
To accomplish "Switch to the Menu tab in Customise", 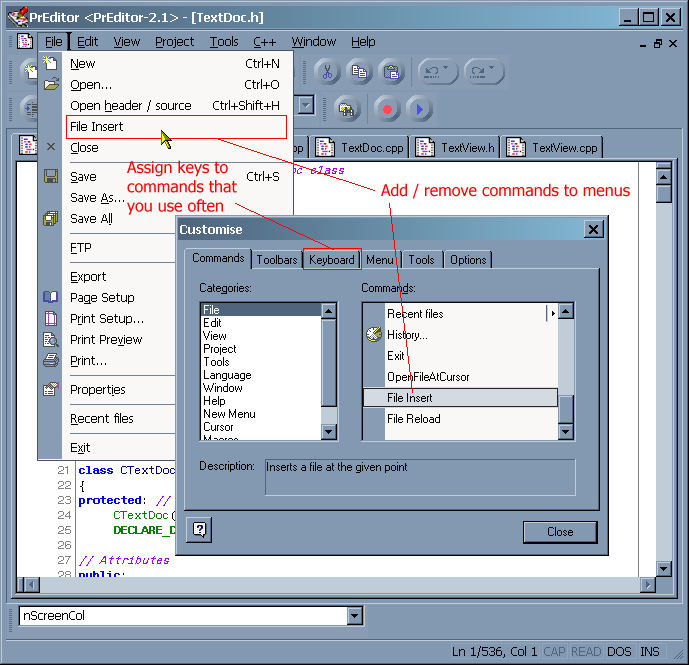I will [x=380, y=260].
